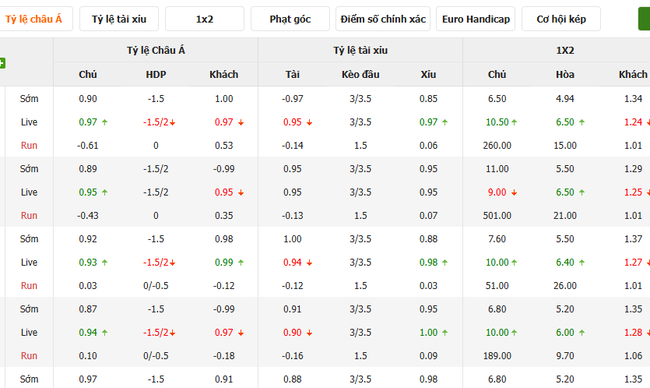Switch to the Tỷ lệ châu Á tab
This screenshot has width=650, height=388.
click(x=36, y=19)
